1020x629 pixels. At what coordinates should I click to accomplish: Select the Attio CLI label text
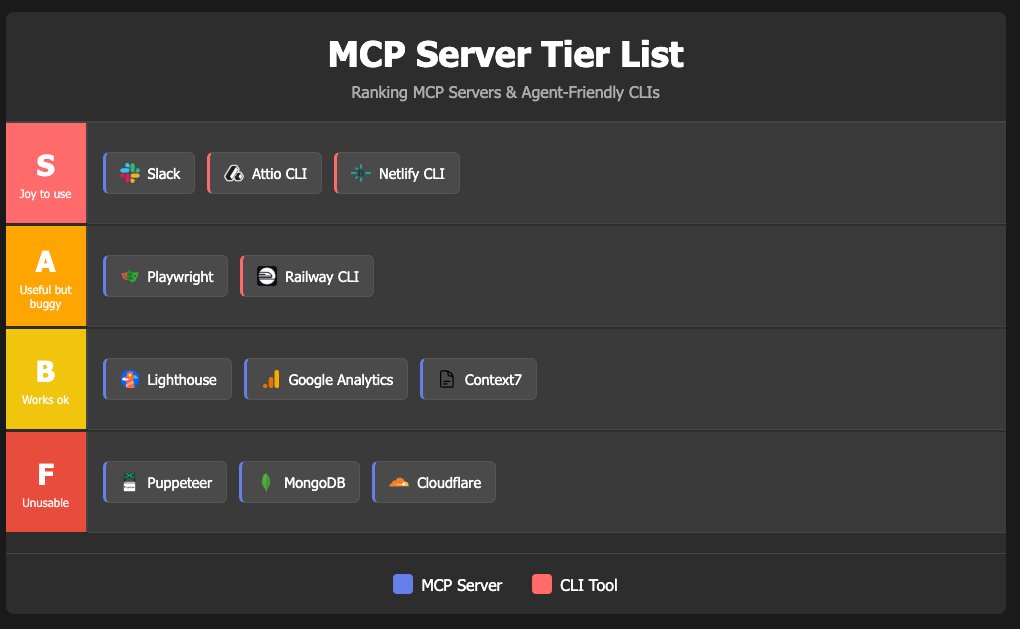click(279, 174)
